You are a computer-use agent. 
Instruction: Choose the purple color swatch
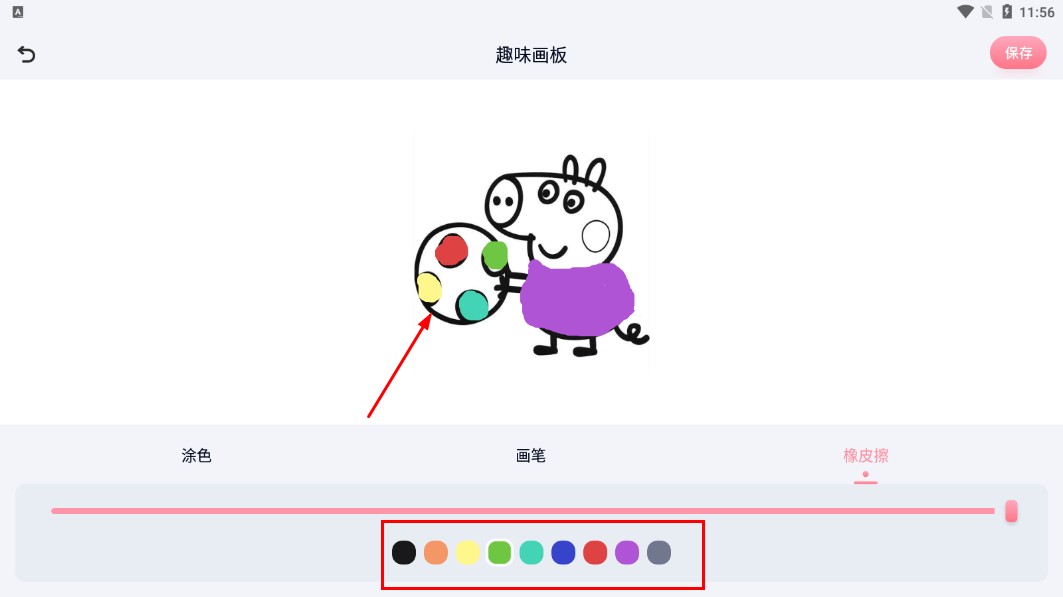coord(627,552)
